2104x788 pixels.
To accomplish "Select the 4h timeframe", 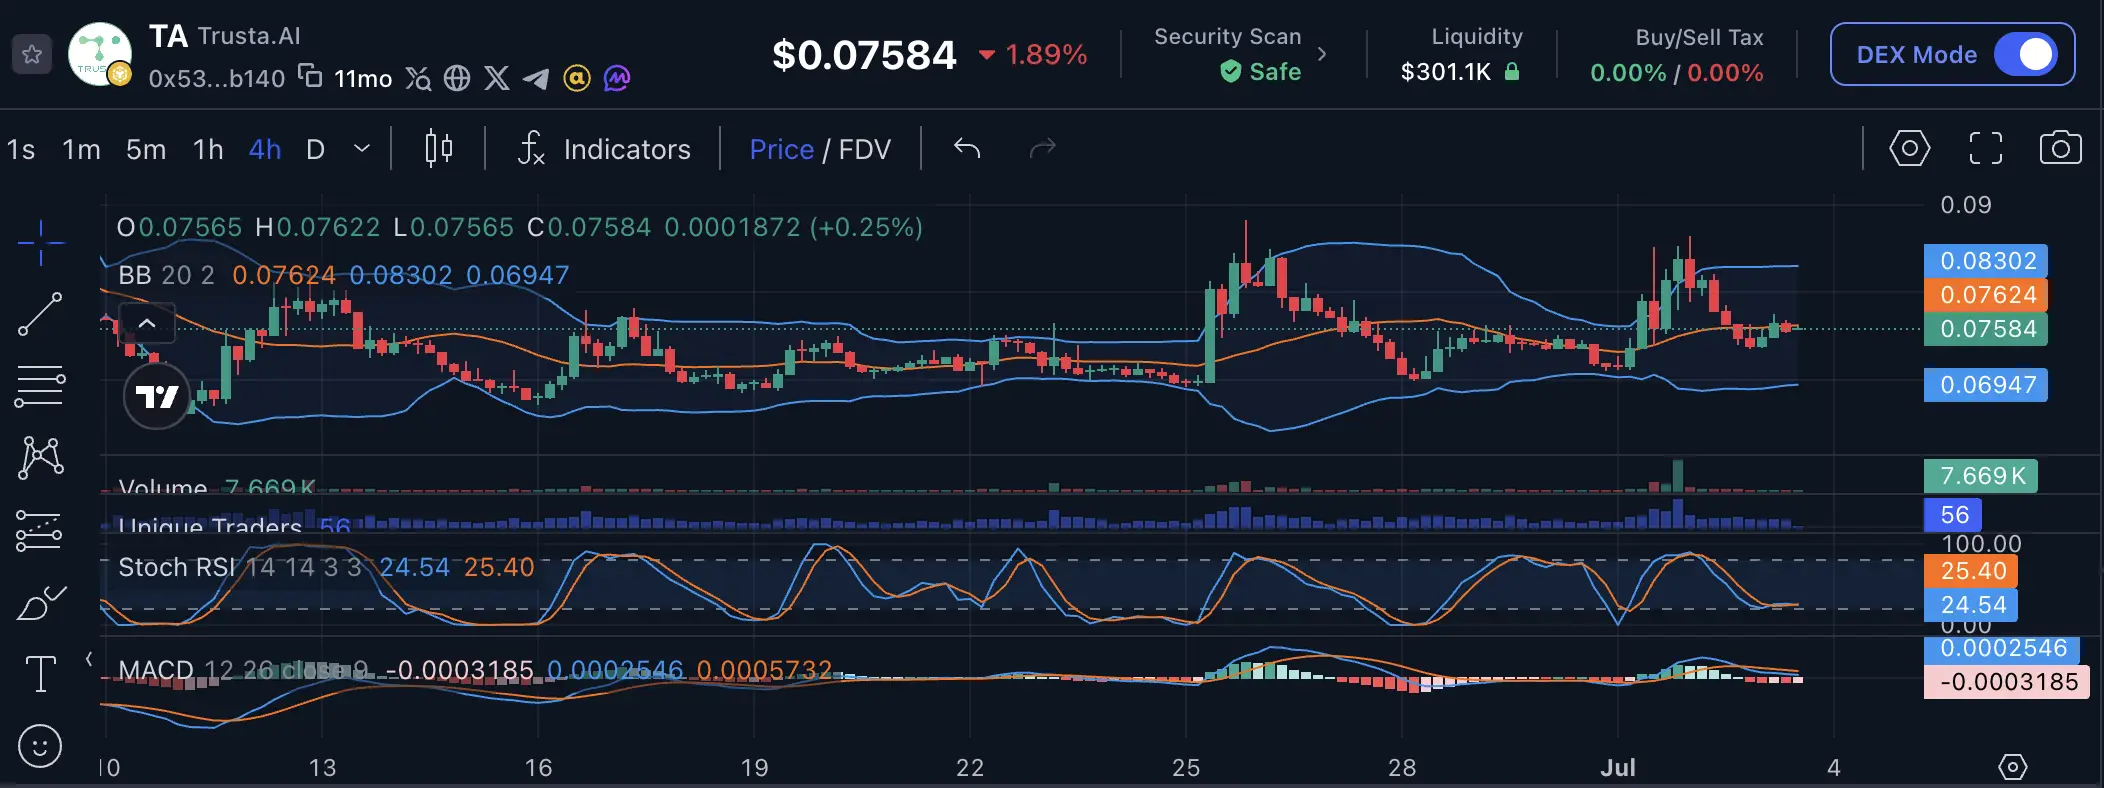I will (265, 150).
